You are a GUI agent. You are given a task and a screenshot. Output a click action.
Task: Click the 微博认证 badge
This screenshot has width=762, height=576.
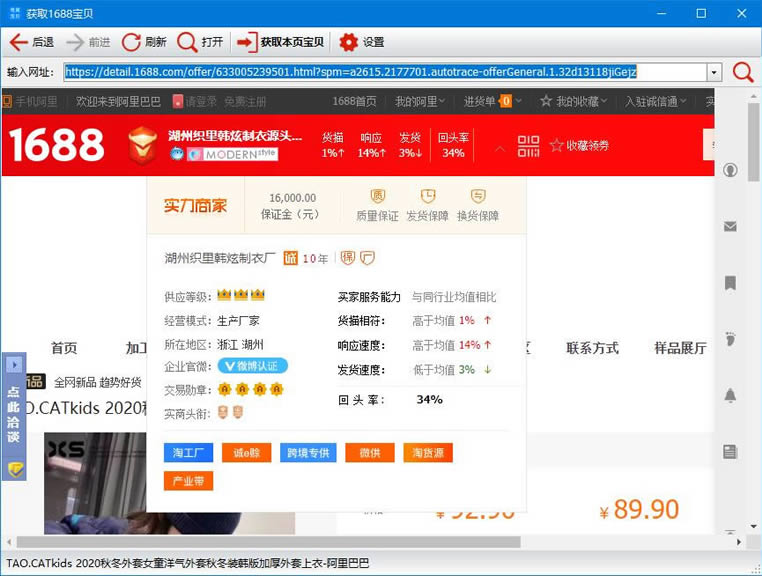coord(253,366)
